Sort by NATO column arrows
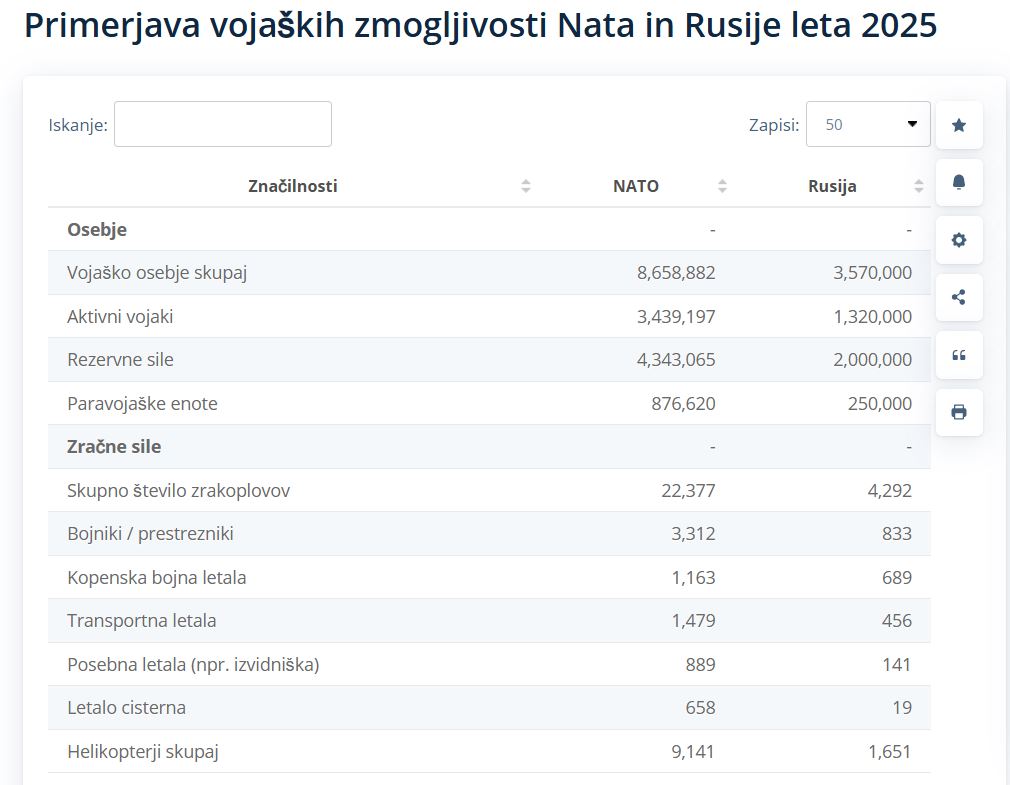1010x785 pixels. click(722, 186)
